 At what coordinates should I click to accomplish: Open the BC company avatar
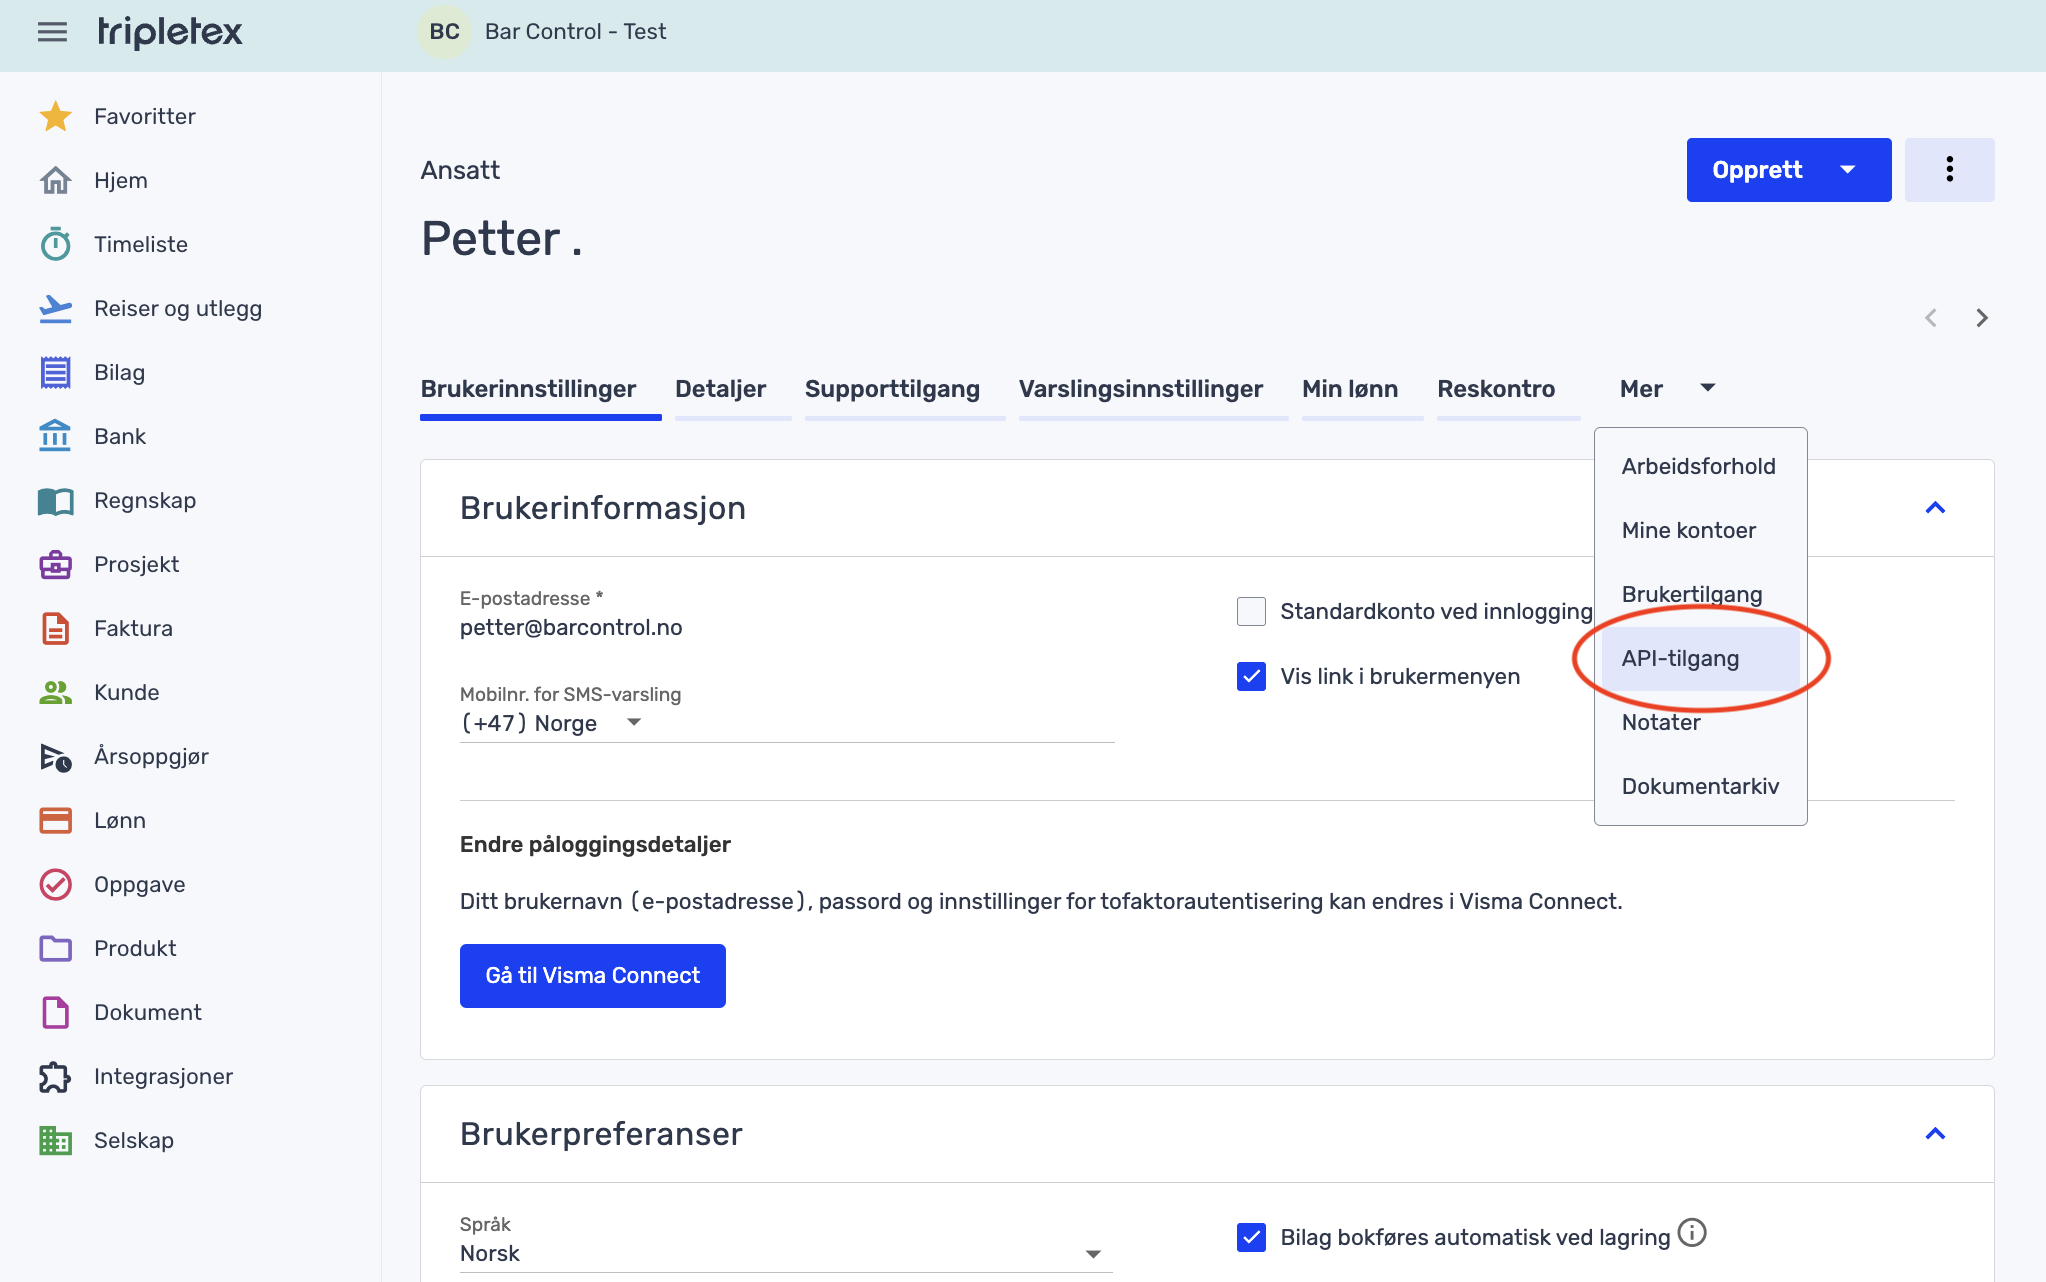tap(444, 32)
